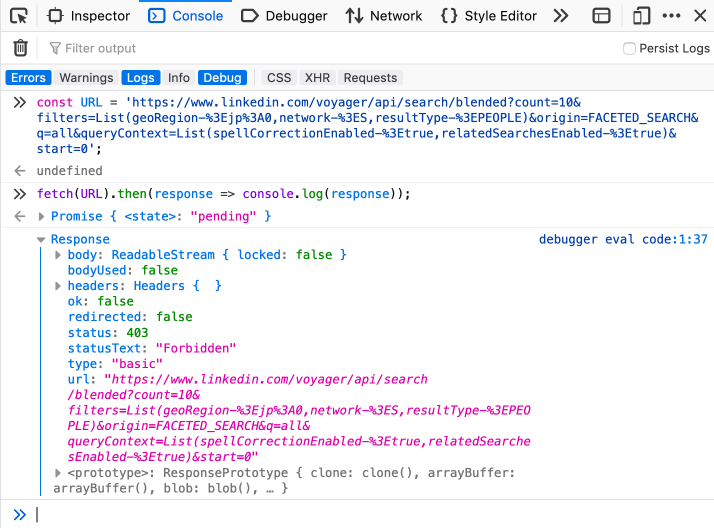
Task: Toggle the CSS filter
Action: (x=279, y=78)
